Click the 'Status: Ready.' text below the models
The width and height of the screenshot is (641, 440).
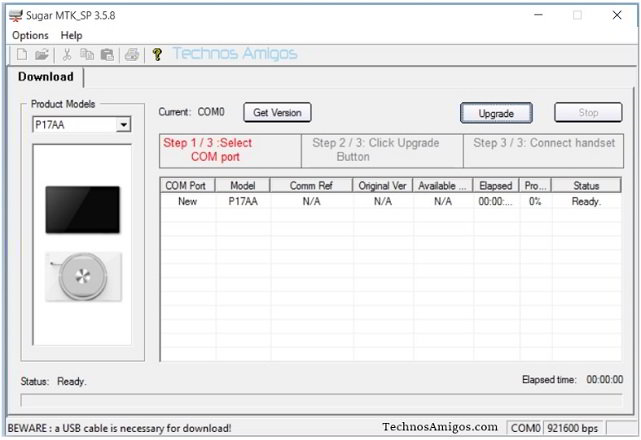pos(53,382)
